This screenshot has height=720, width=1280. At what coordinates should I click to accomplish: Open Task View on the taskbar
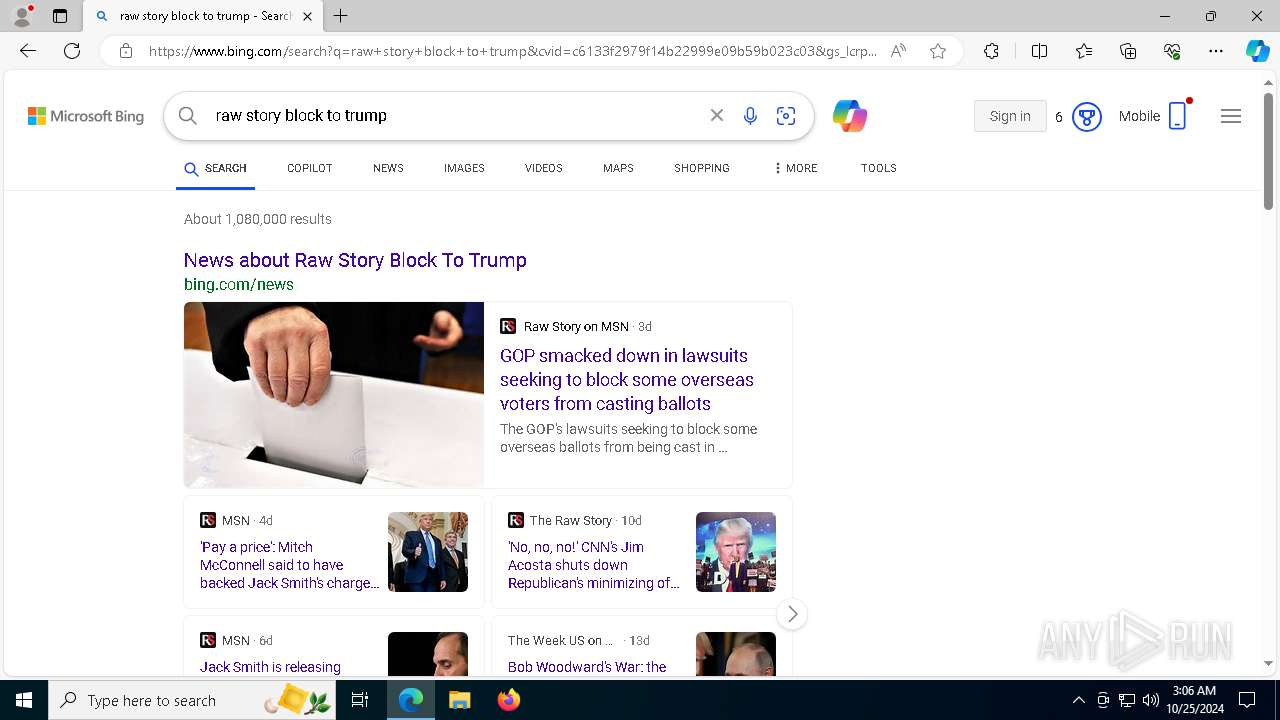[360, 700]
